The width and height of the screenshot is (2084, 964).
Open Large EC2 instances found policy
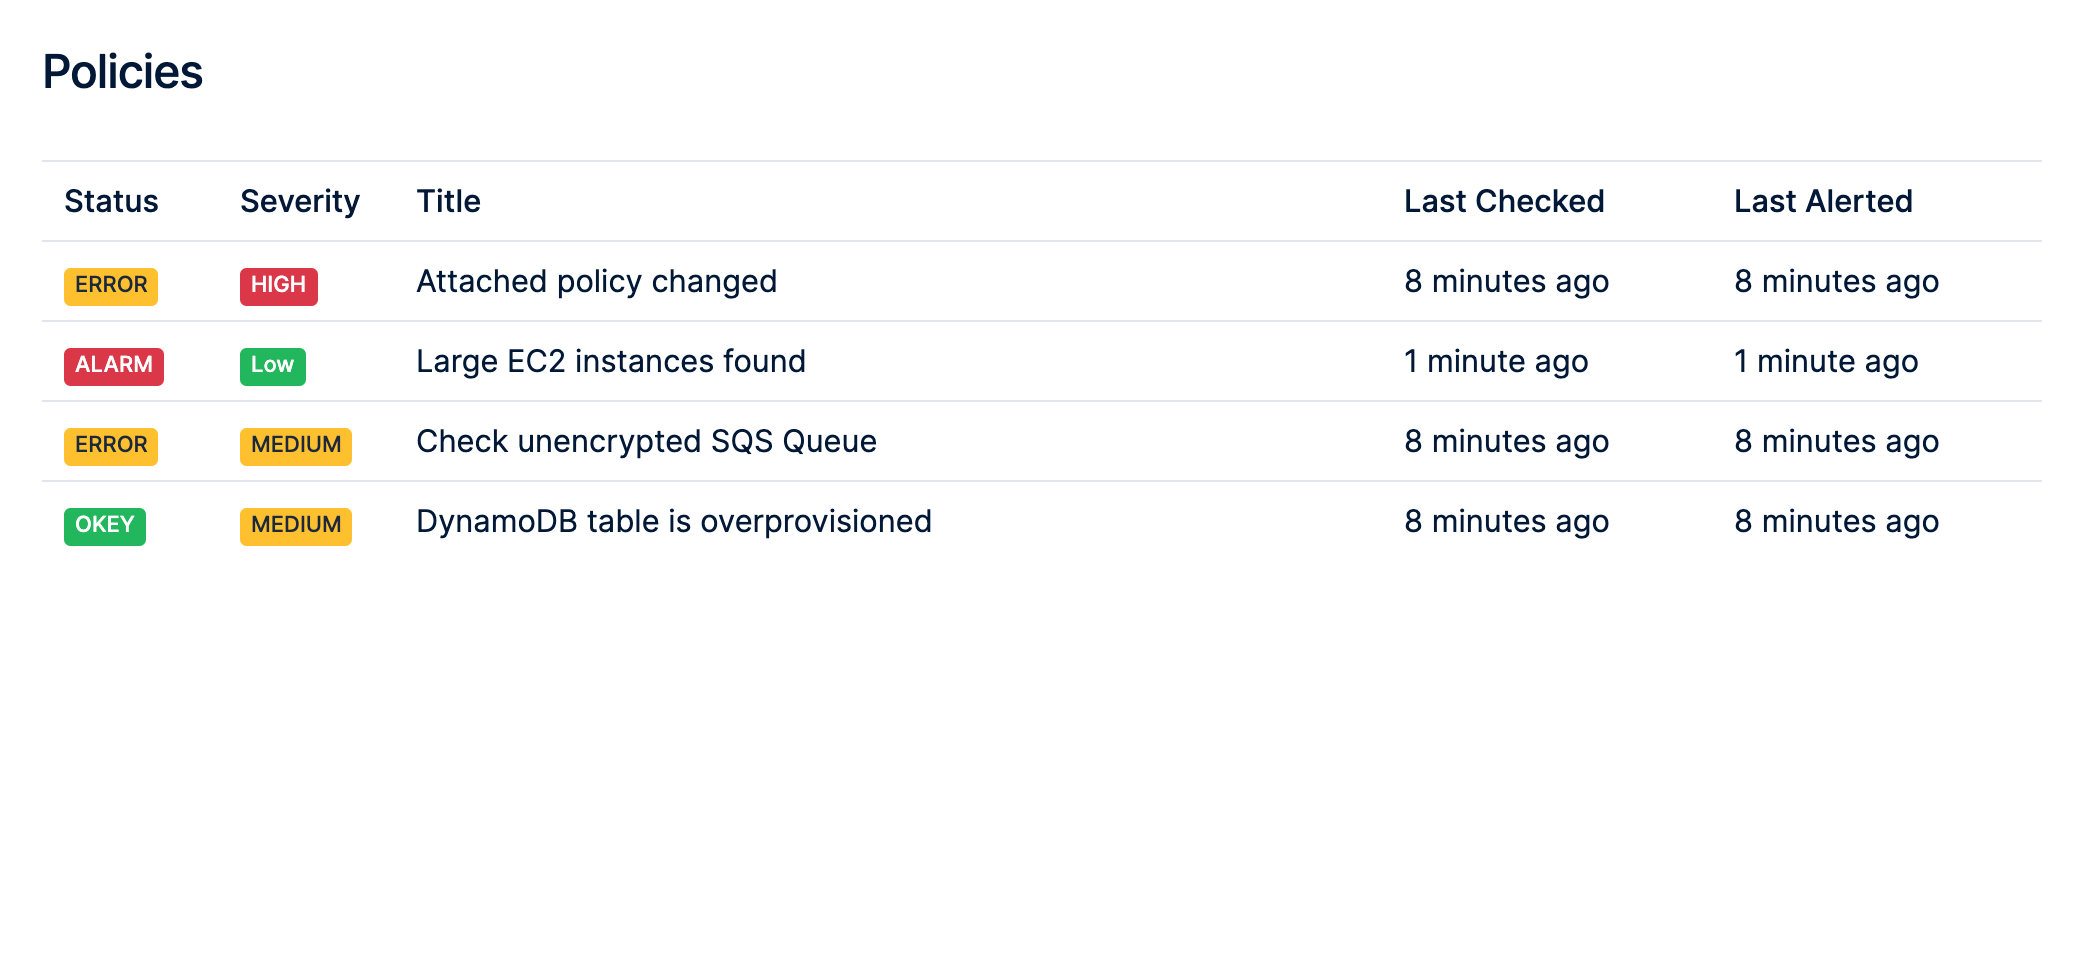[611, 362]
